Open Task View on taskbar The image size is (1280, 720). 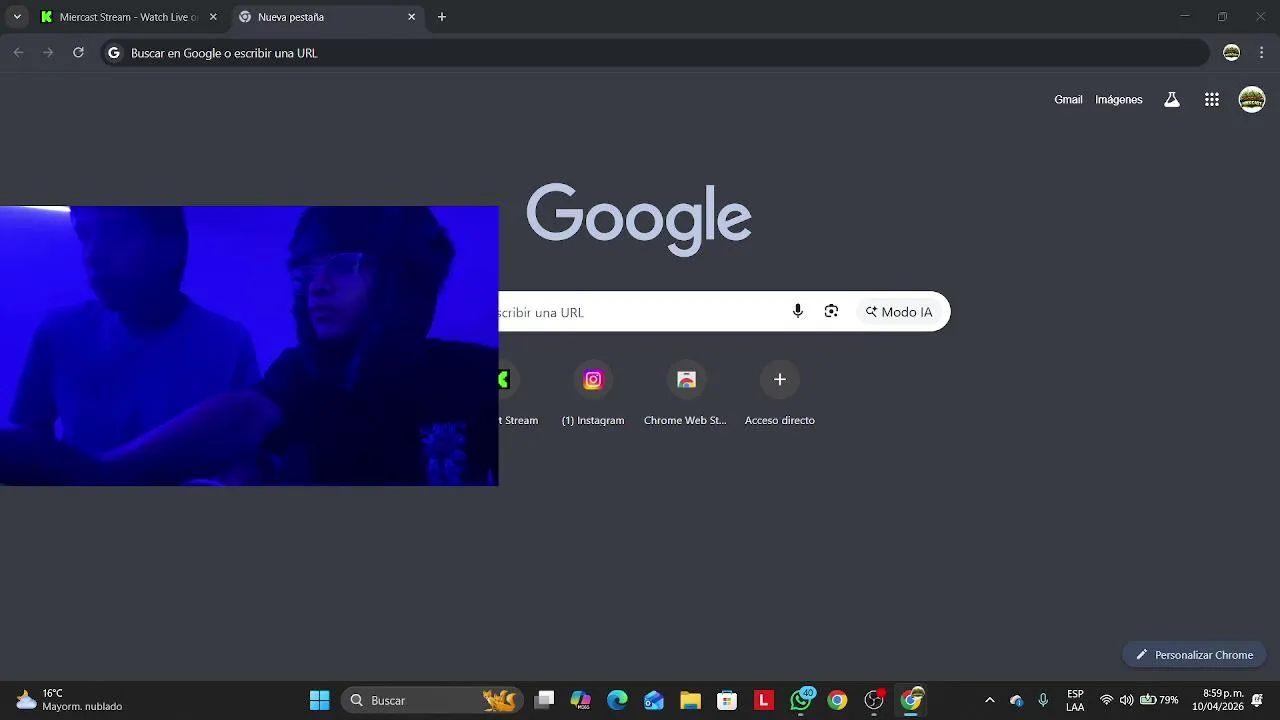pyautogui.click(x=544, y=700)
